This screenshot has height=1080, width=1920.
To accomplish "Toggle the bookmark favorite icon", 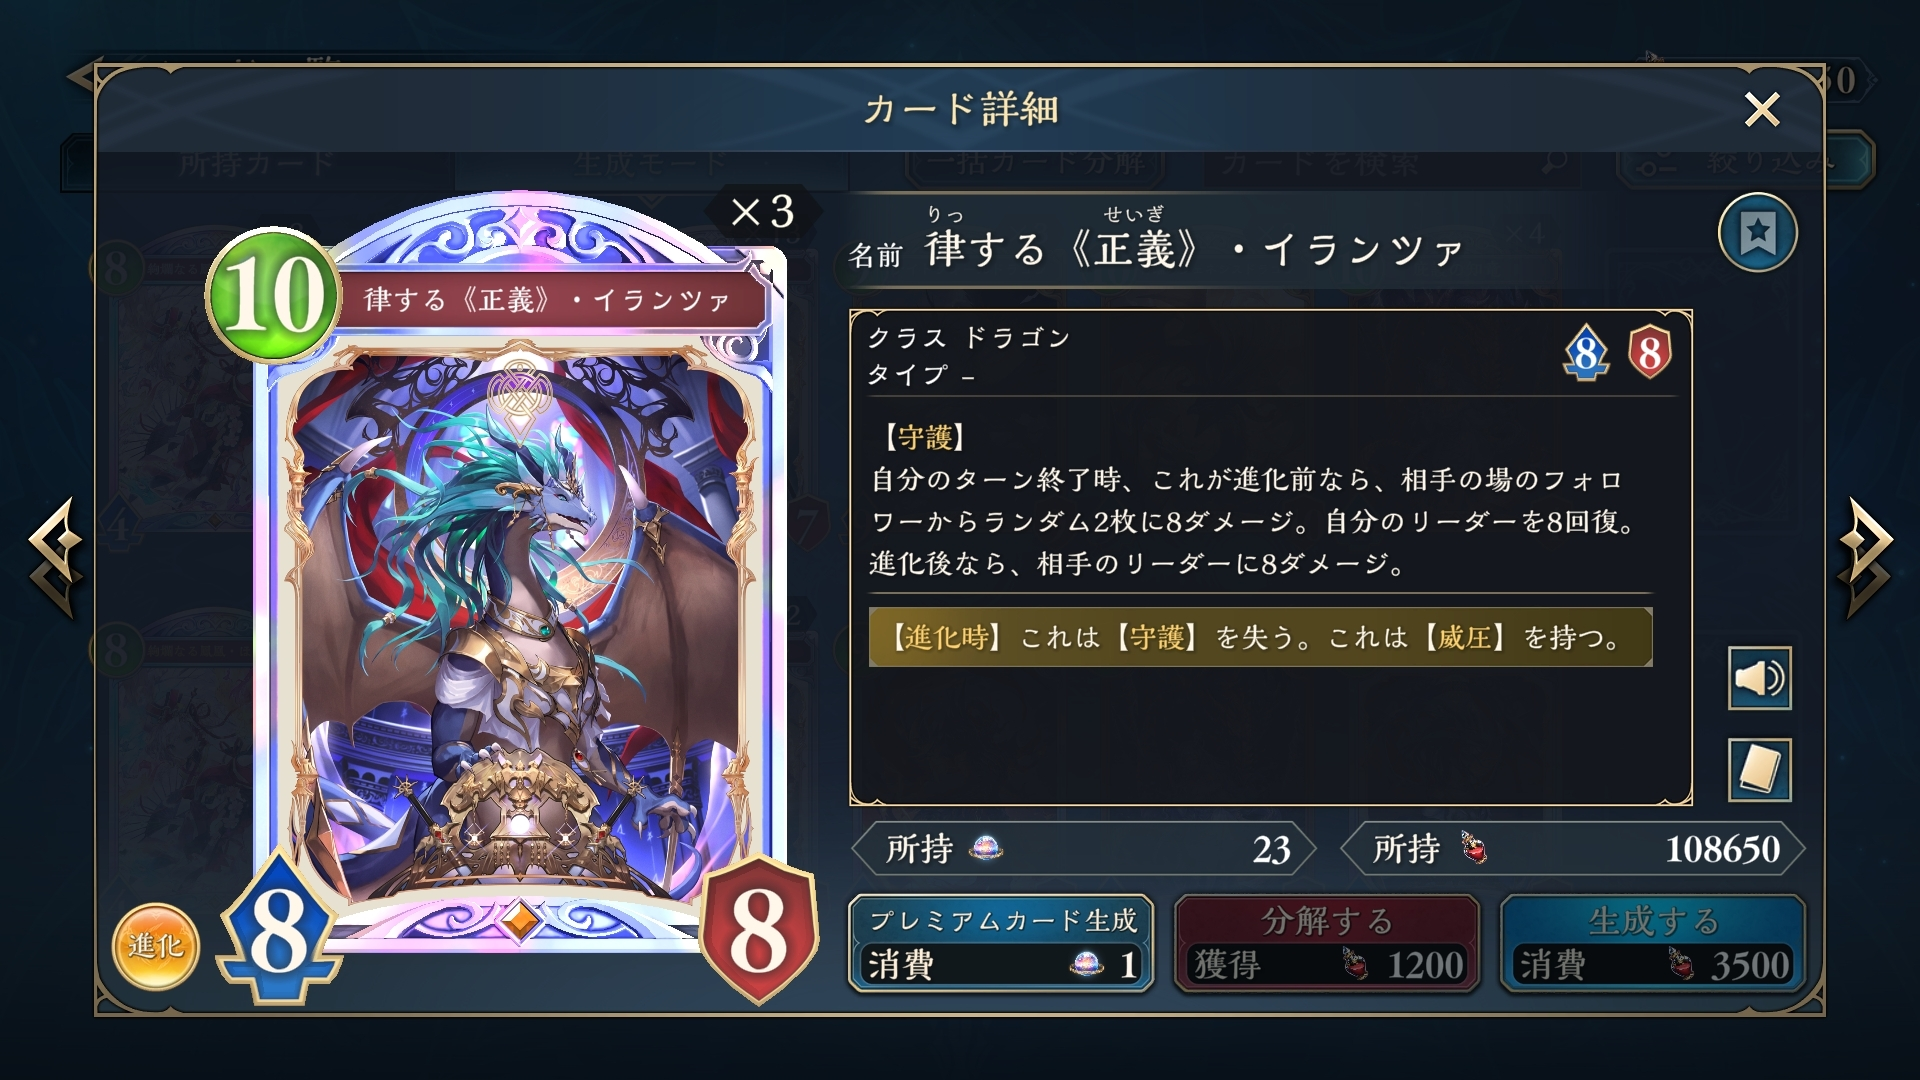I will click(x=1758, y=233).
